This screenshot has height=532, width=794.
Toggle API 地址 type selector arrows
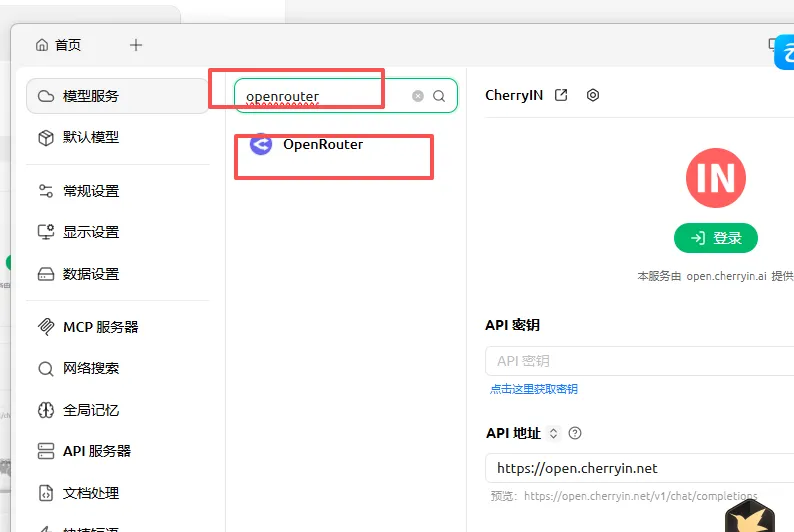(x=553, y=433)
